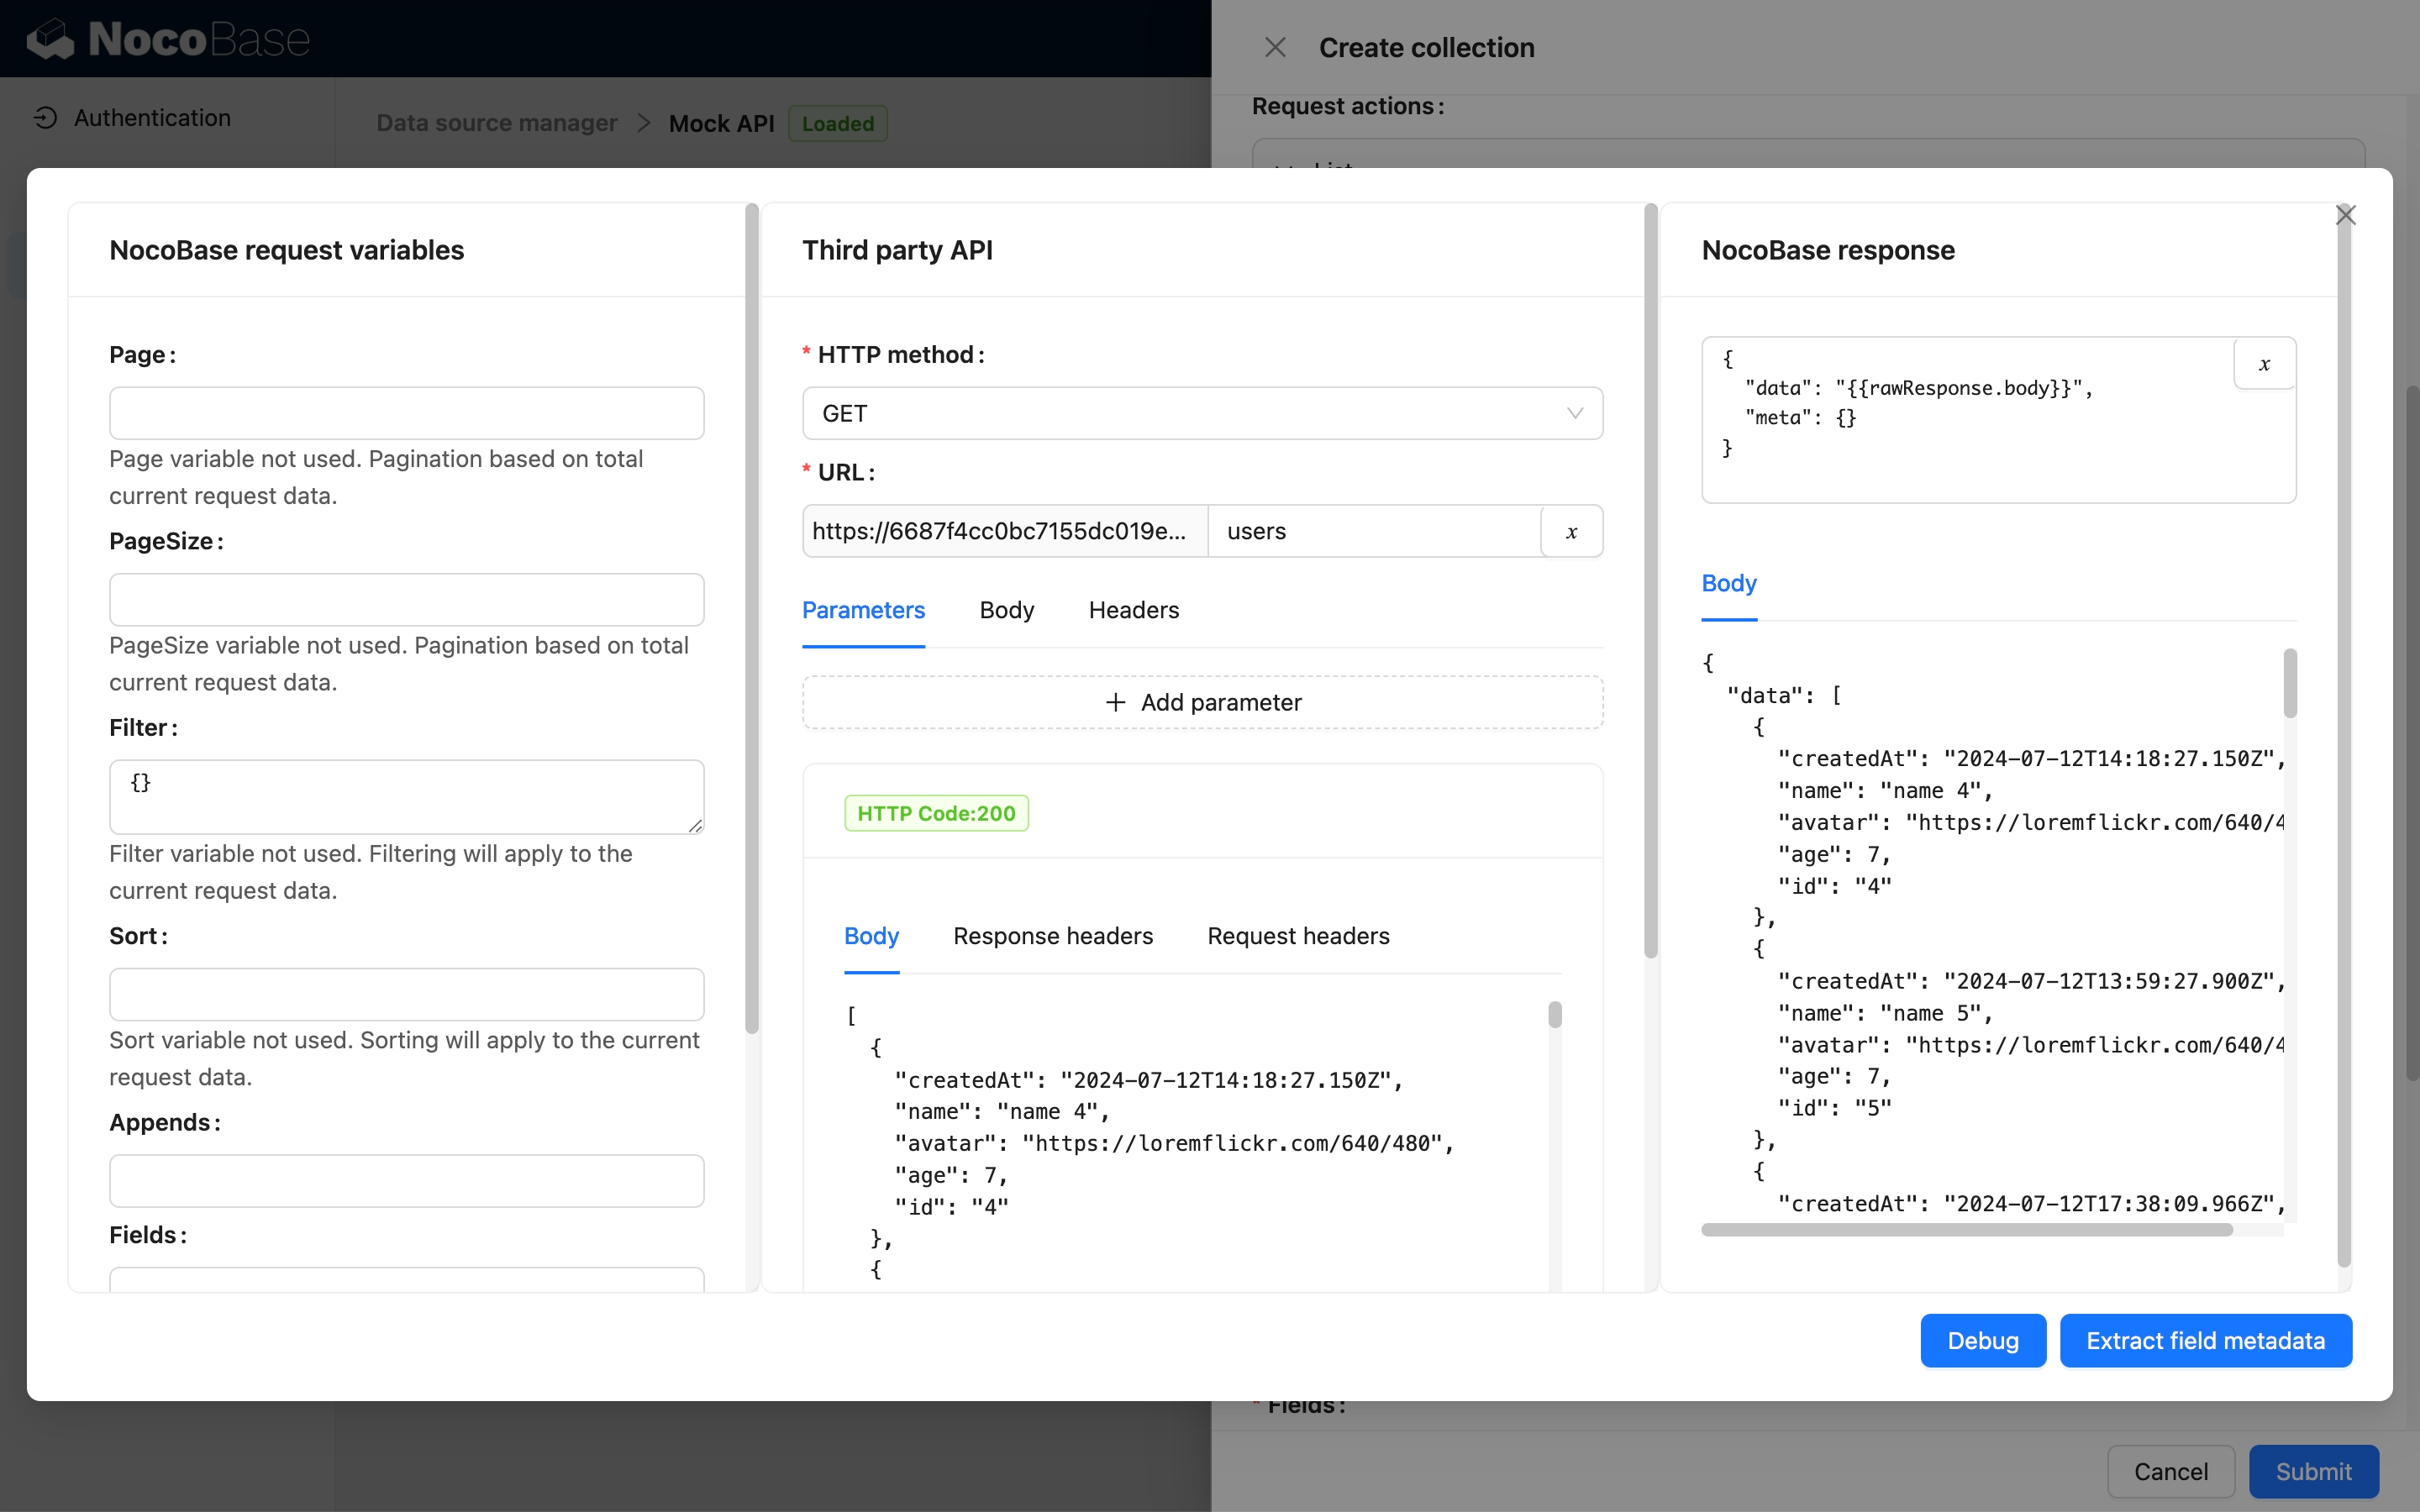Click the plus icon in Add parameter
This screenshot has height=1512, width=2420.
1115,702
